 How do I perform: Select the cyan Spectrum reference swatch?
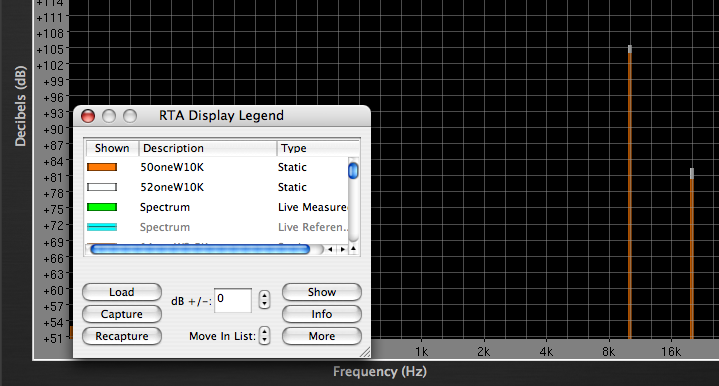[x=102, y=227]
